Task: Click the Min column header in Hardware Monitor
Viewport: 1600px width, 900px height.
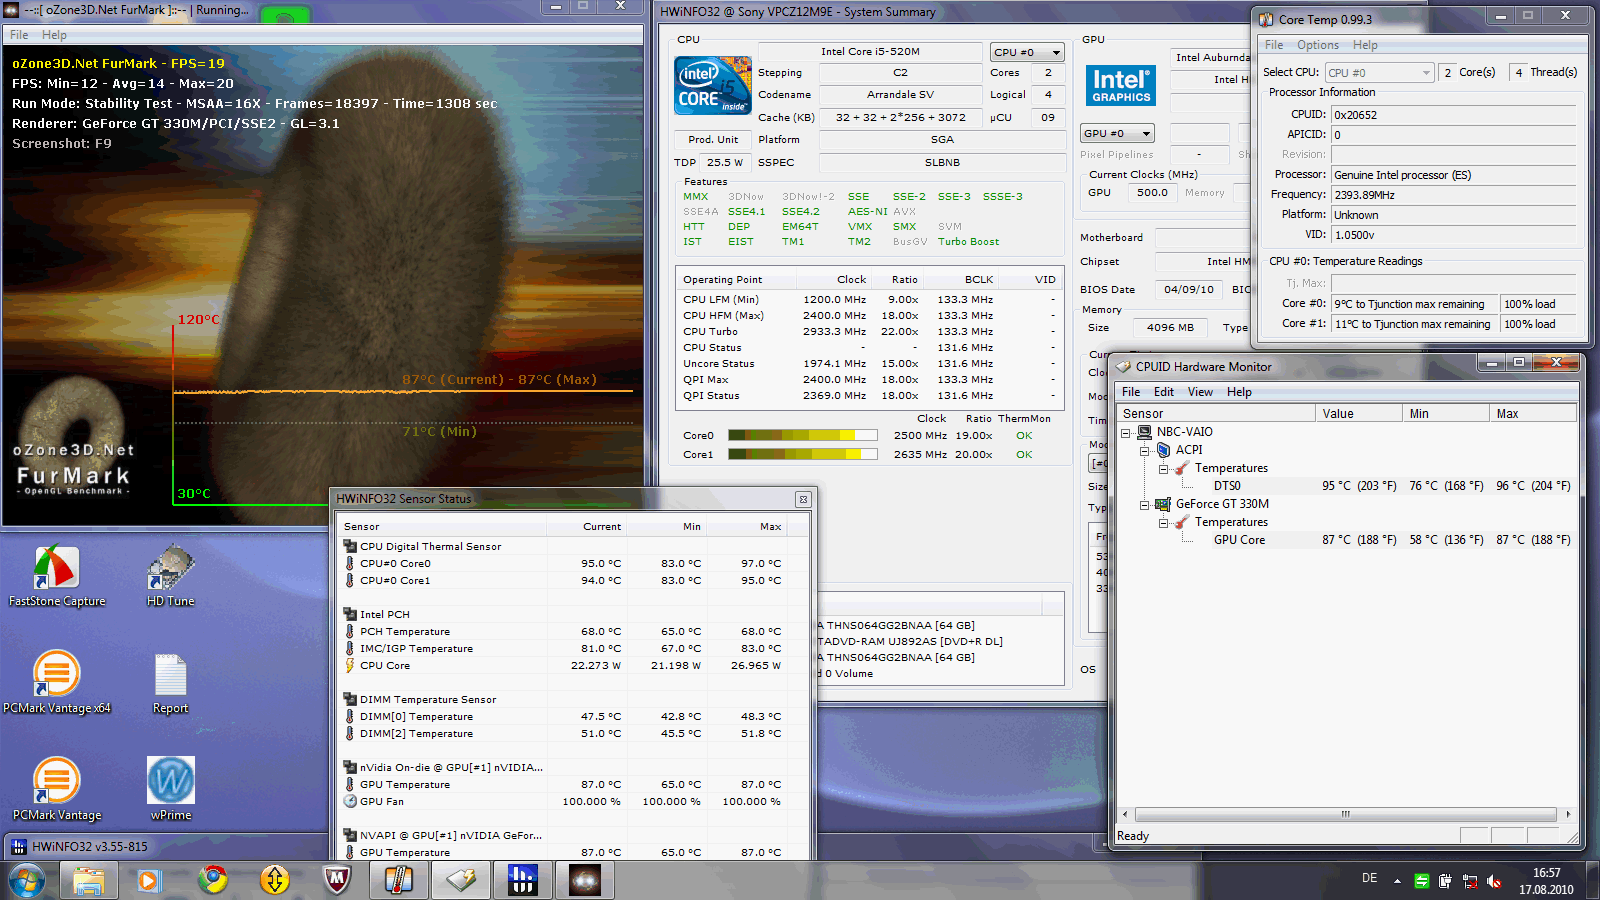Action: [x=1446, y=413]
